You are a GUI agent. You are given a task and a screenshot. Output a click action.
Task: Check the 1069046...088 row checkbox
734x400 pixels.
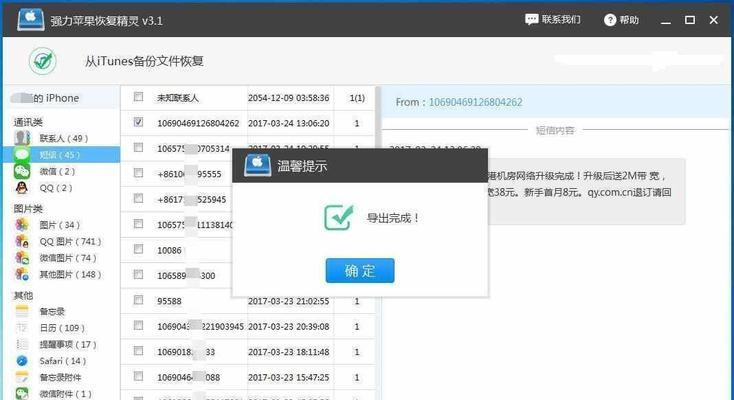click(138, 376)
